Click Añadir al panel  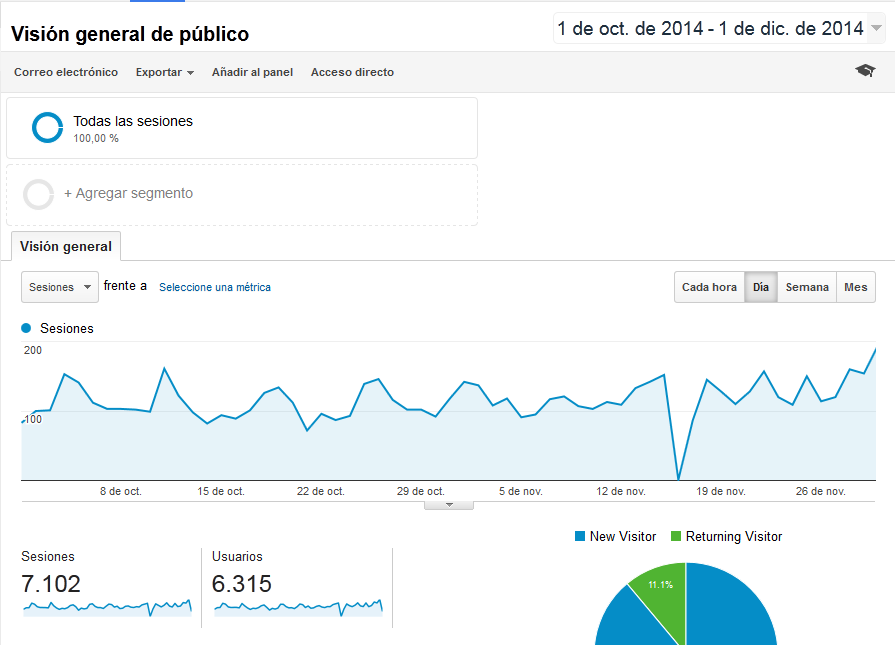coord(252,72)
